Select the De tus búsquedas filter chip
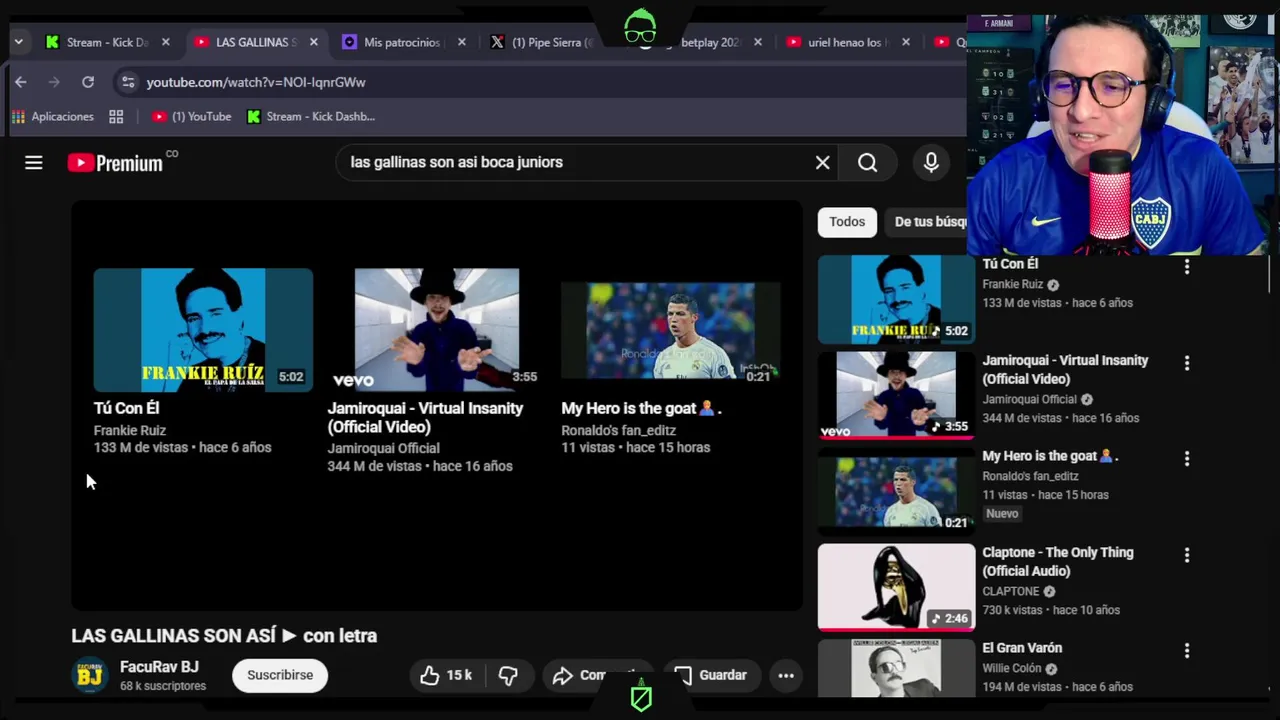 point(927,222)
